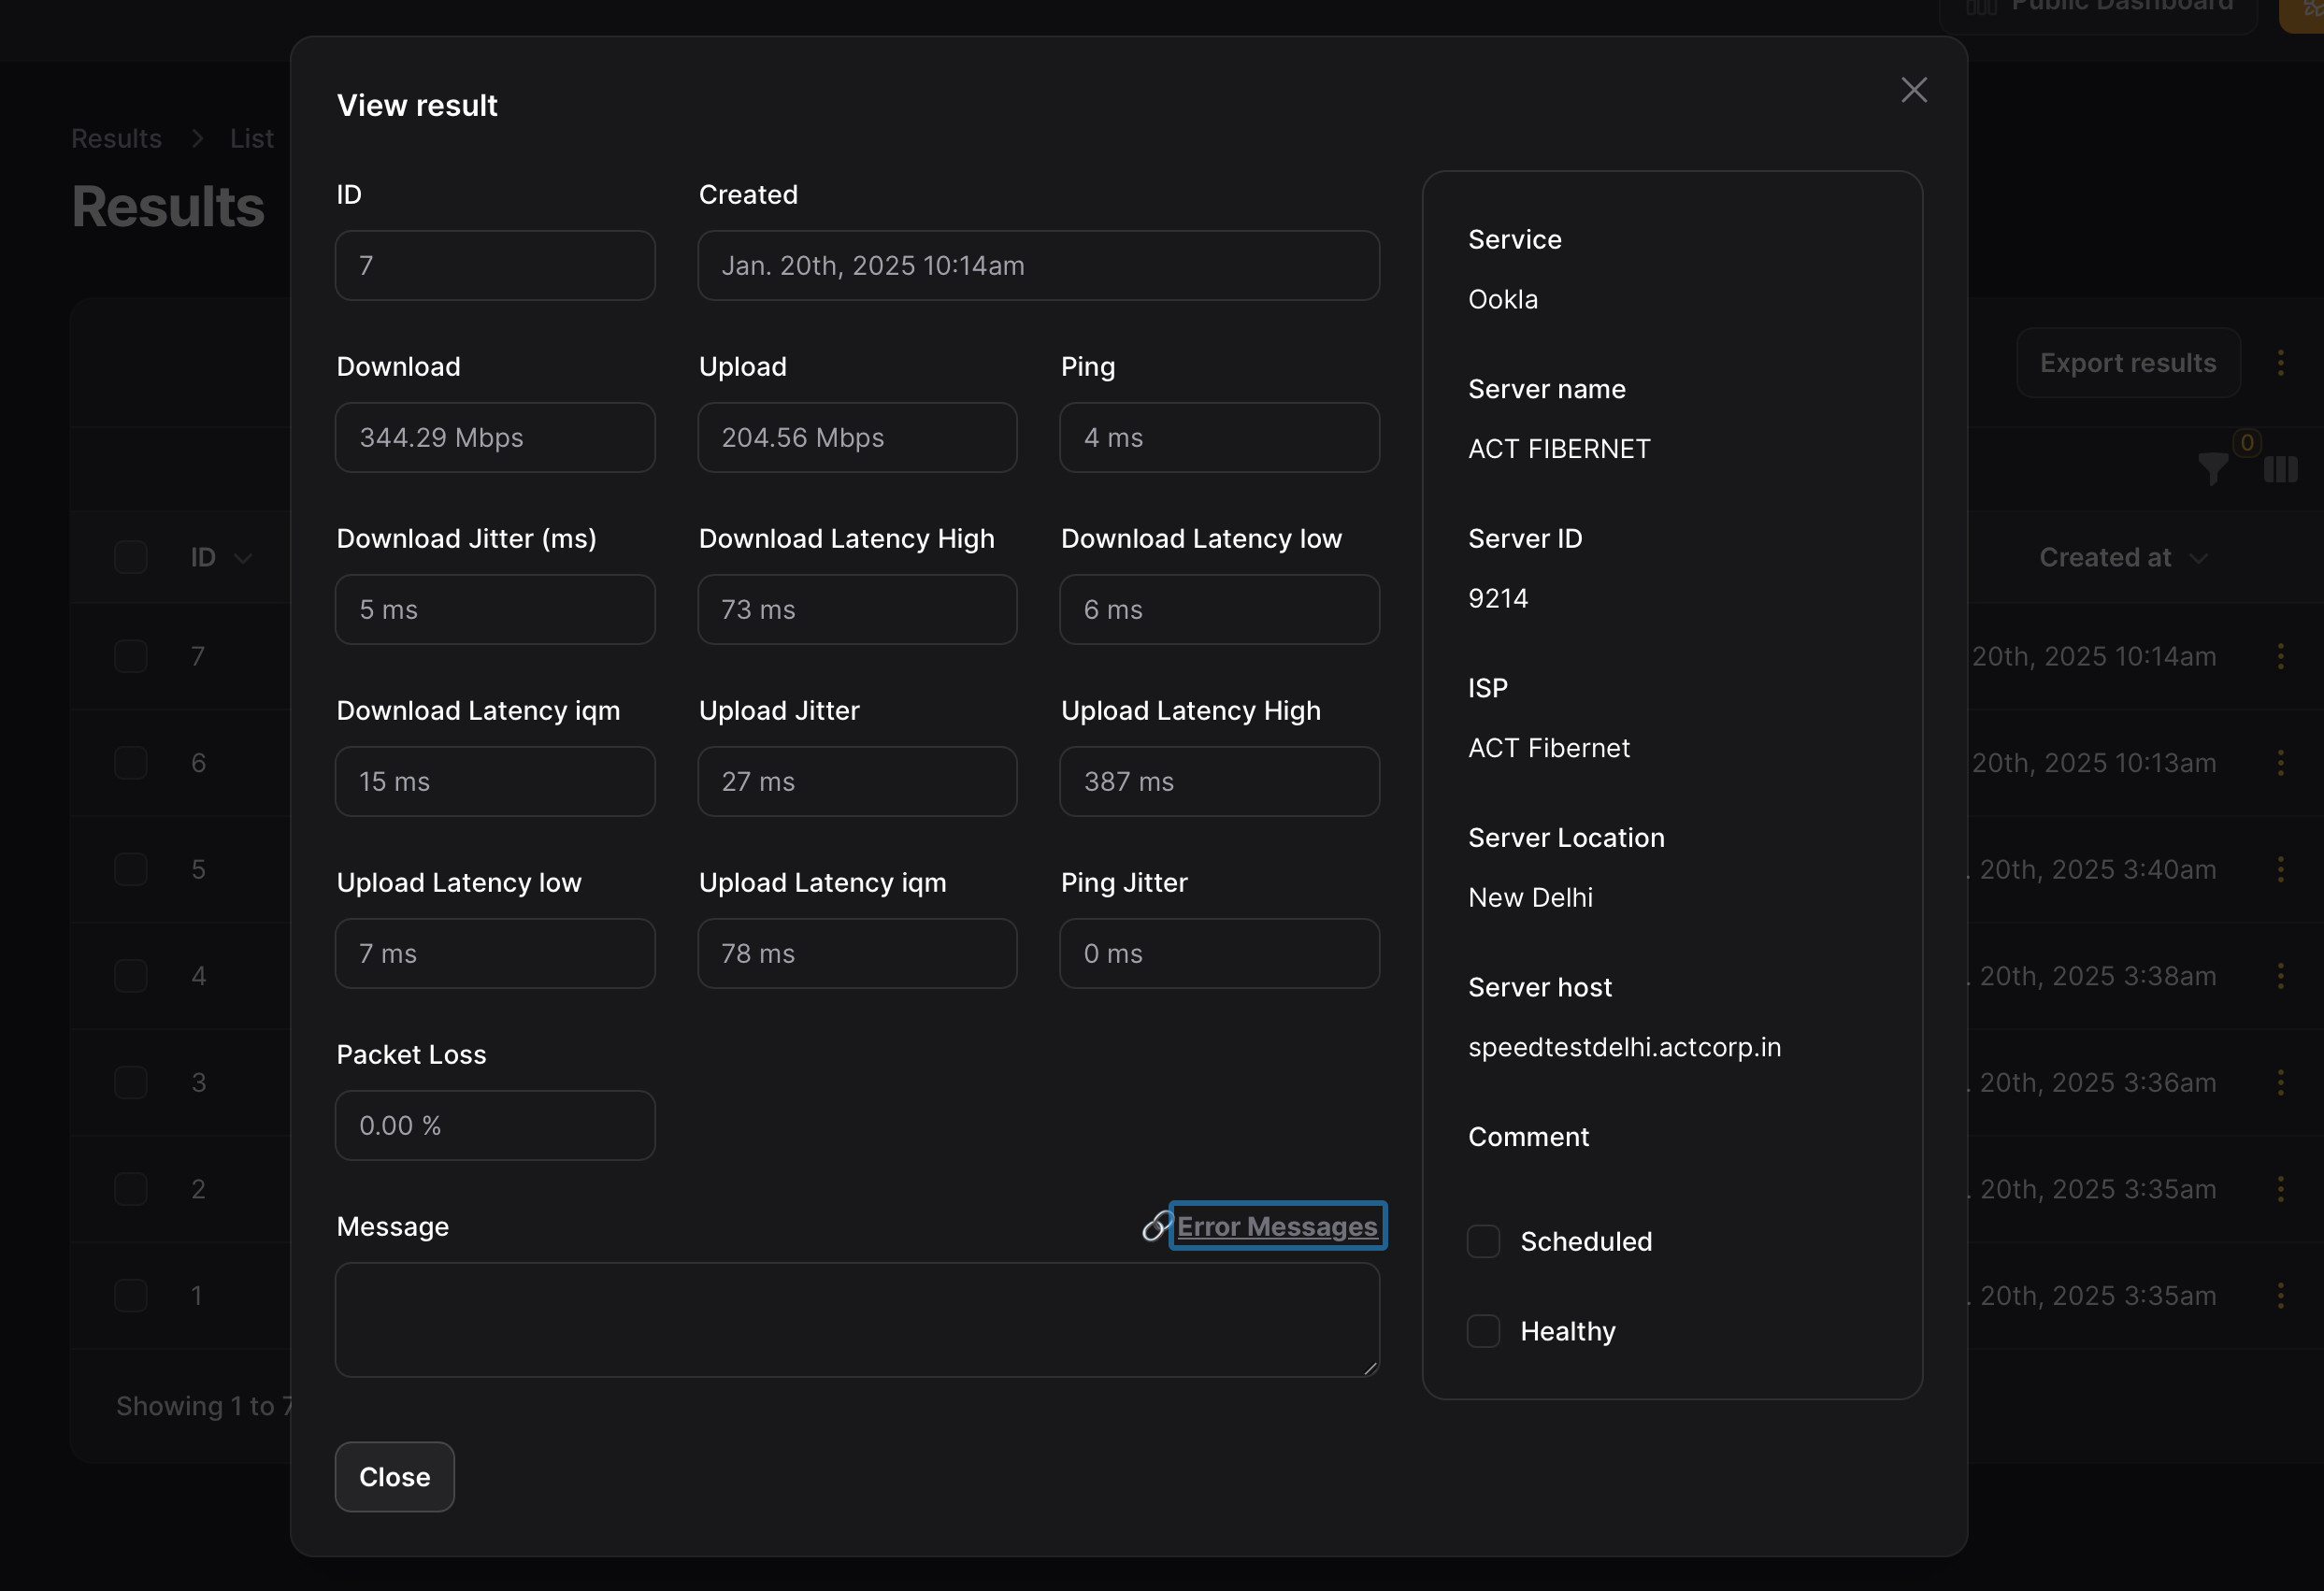
Task: Click the List breadcrumb item
Action: click(251, 138)
